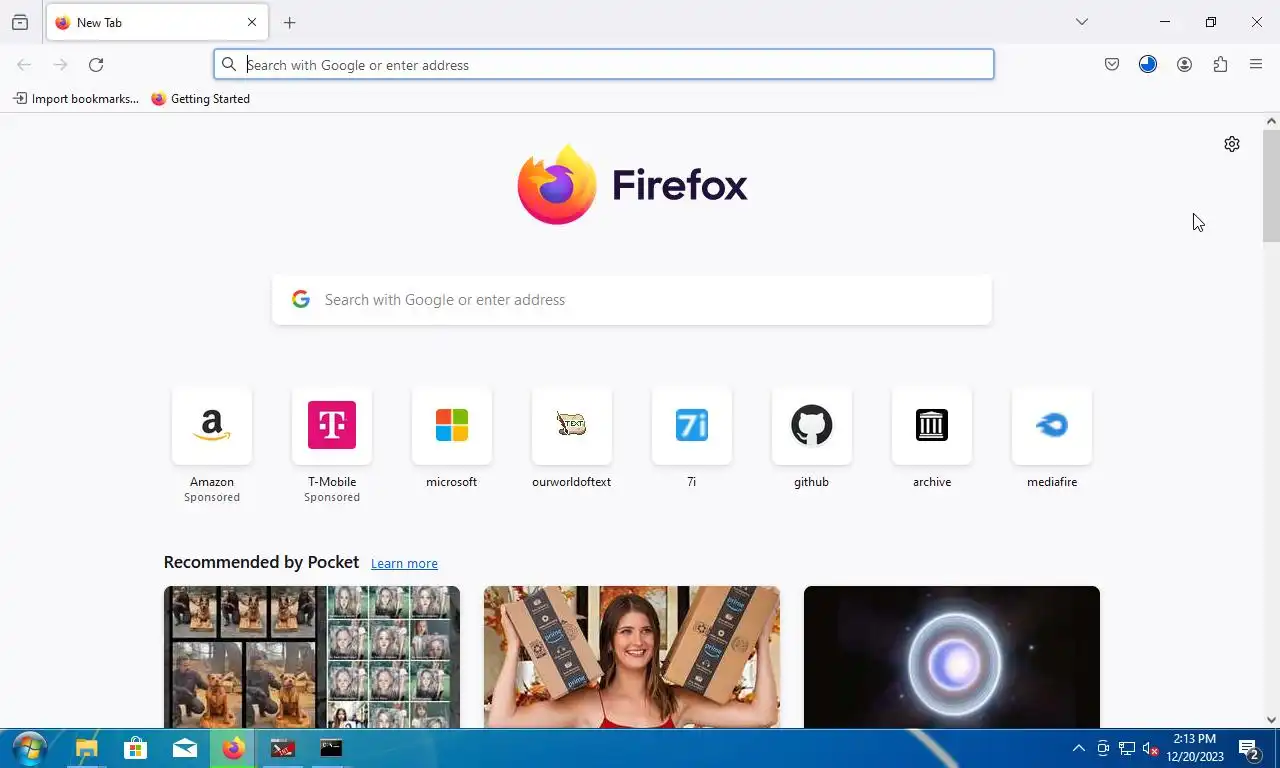
Task: Open the notification center icon
Action: [1249, 749]
